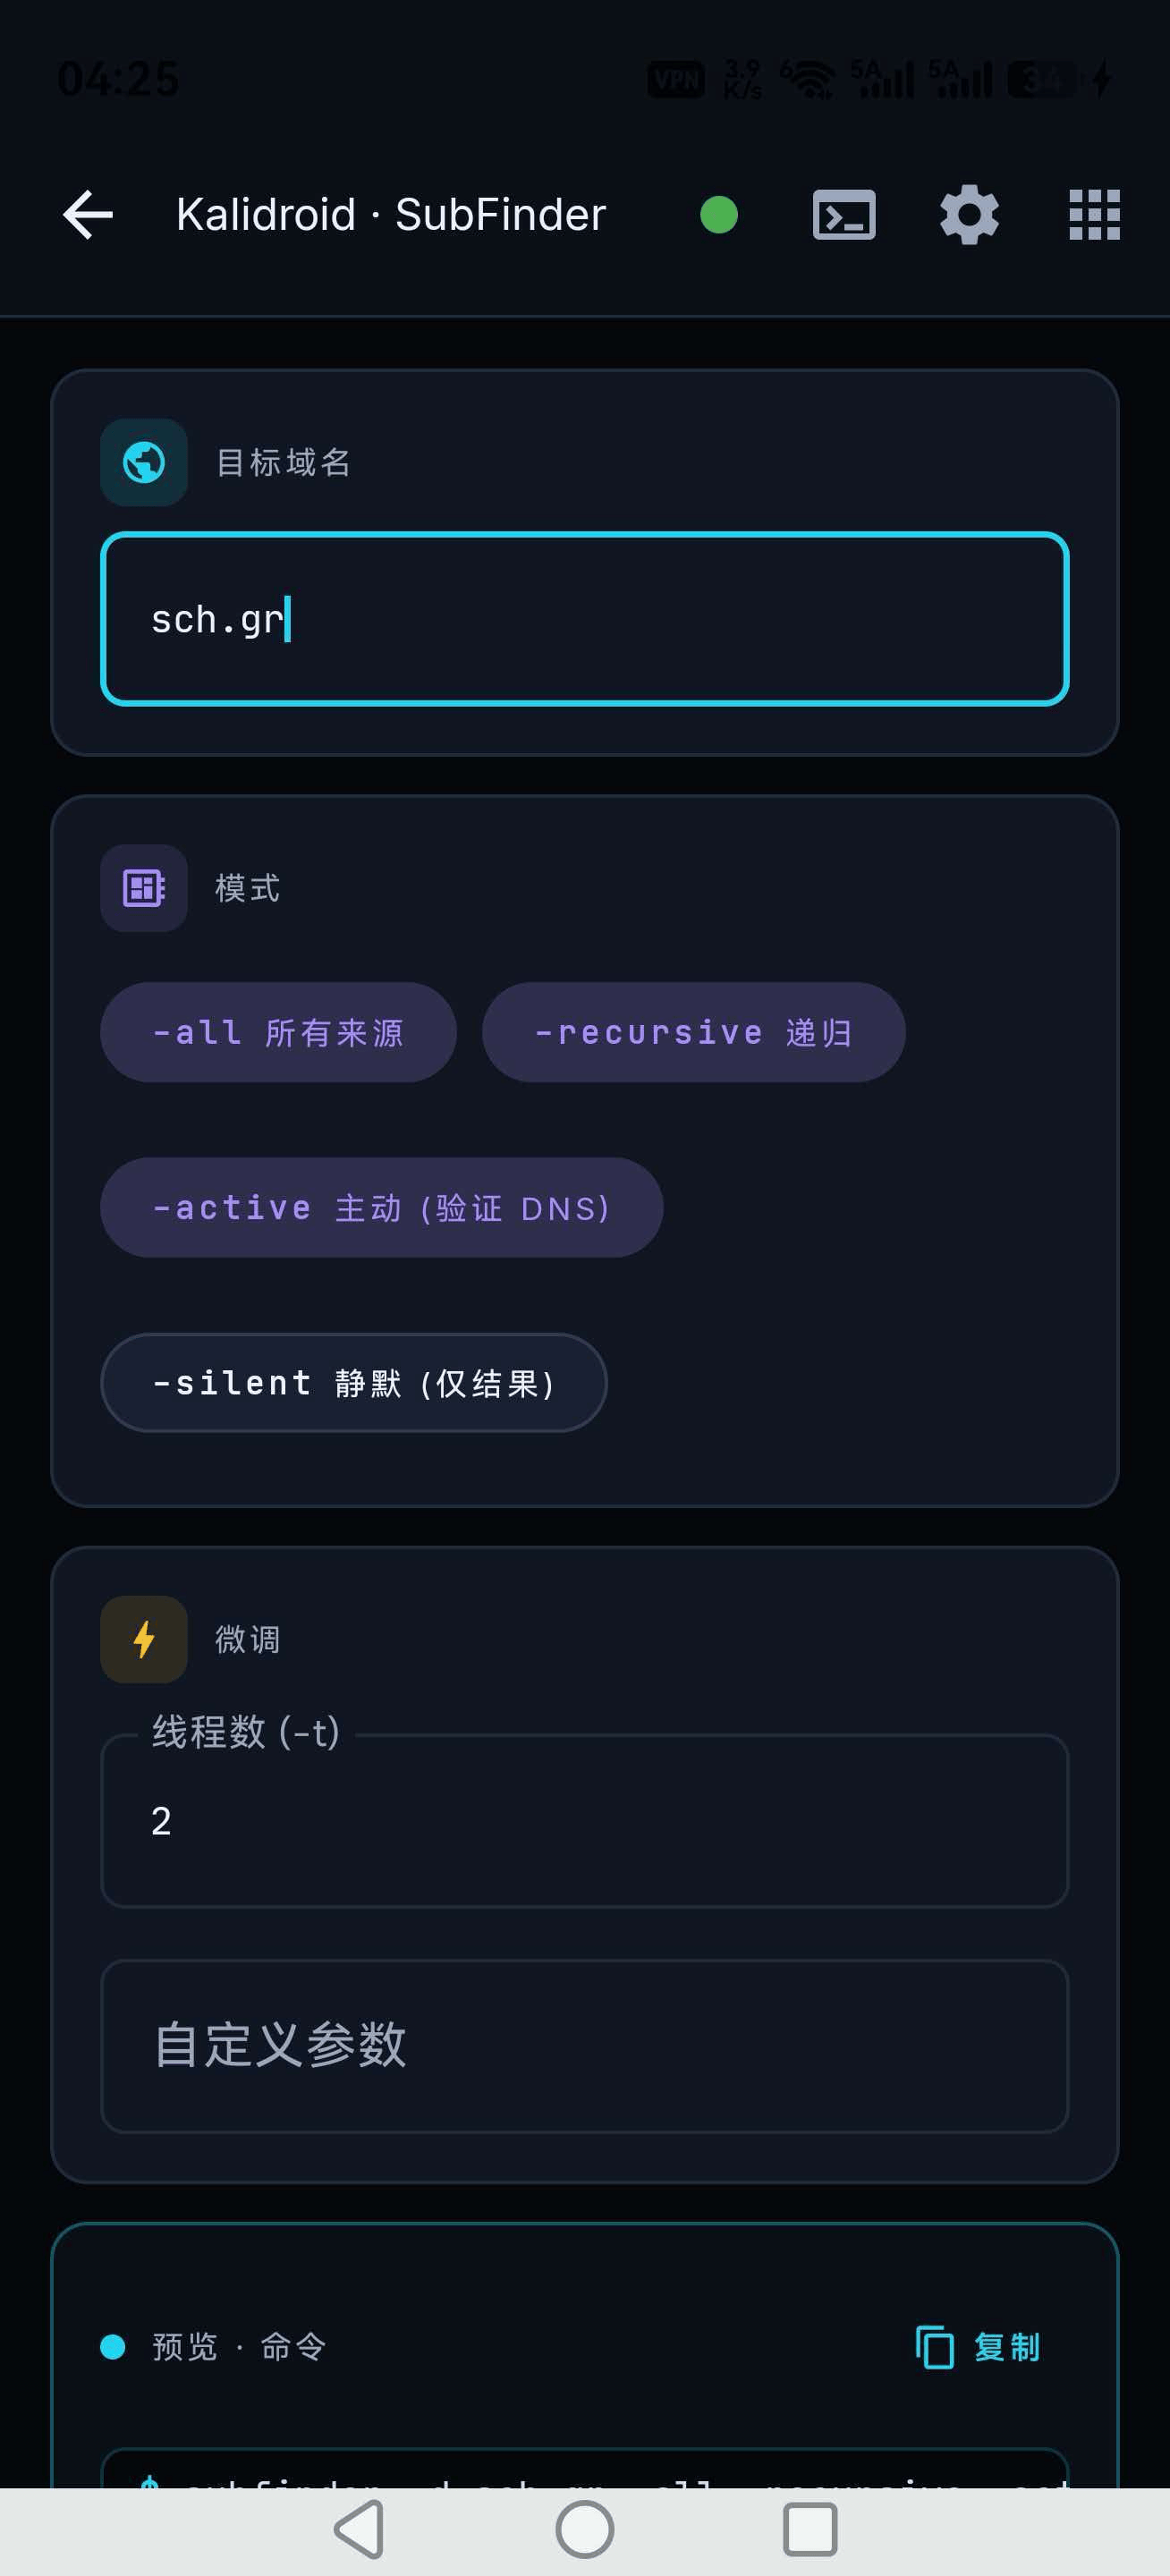Image resolution: width=1170 pixels, height=2576 pixels.
Task: Tap the Android back triangle button
Action: coord(360,2530)
